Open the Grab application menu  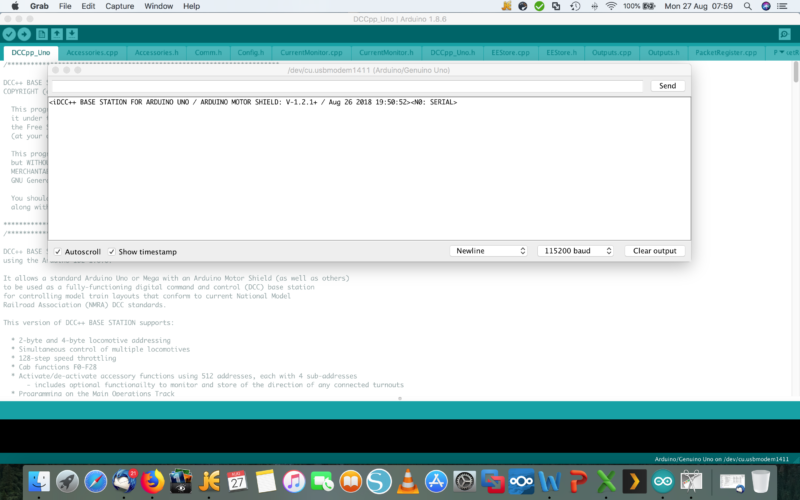click(39, 6)
